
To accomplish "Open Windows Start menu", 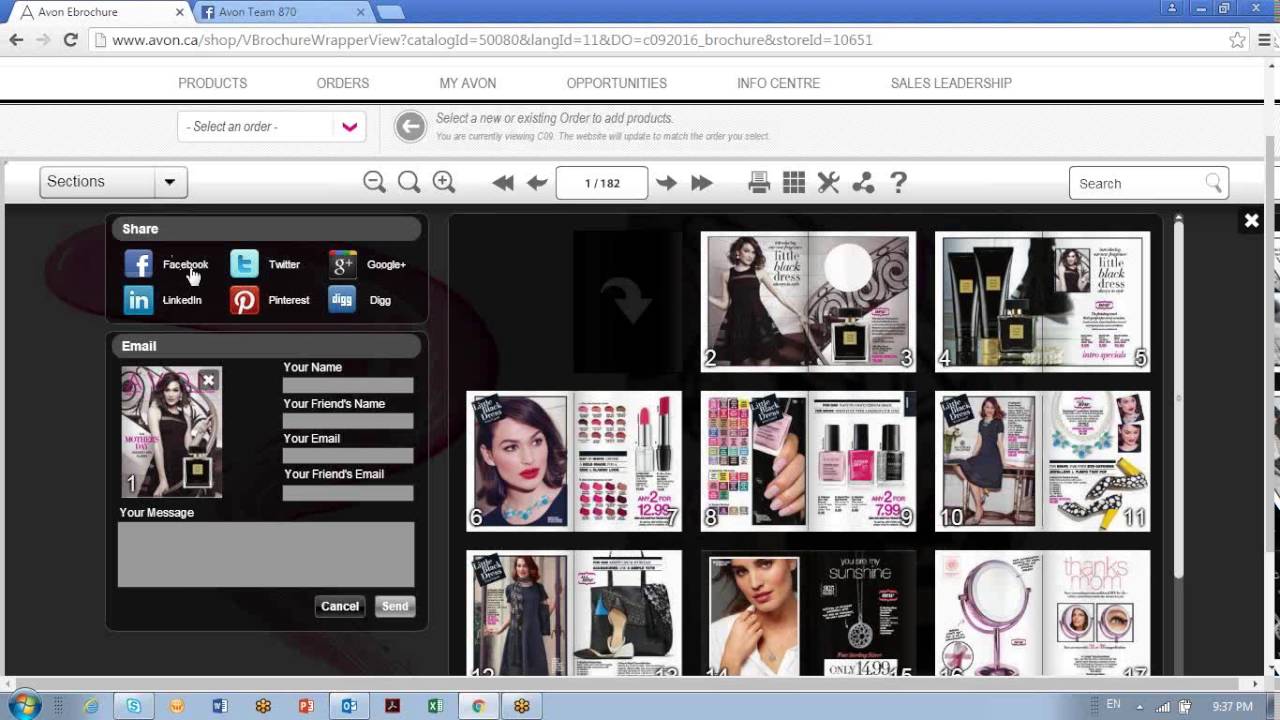I will pos(22,706).
